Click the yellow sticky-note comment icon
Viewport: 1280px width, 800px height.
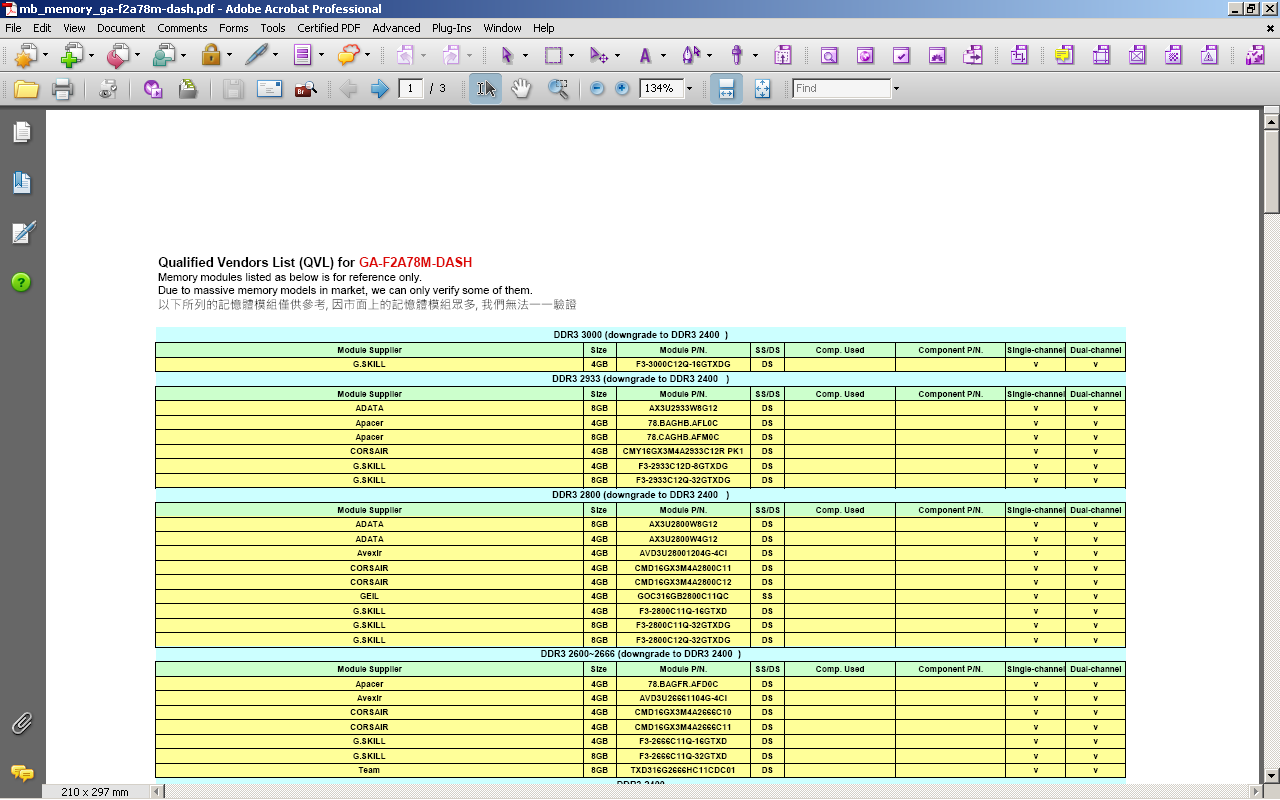(x=1064, y=55)
